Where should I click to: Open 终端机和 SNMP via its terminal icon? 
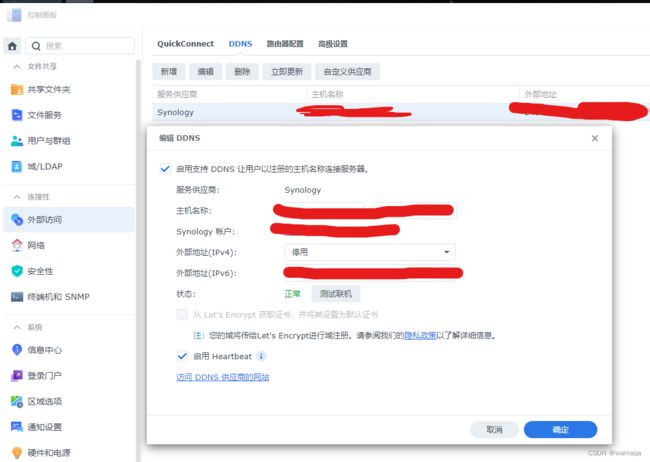17,297
